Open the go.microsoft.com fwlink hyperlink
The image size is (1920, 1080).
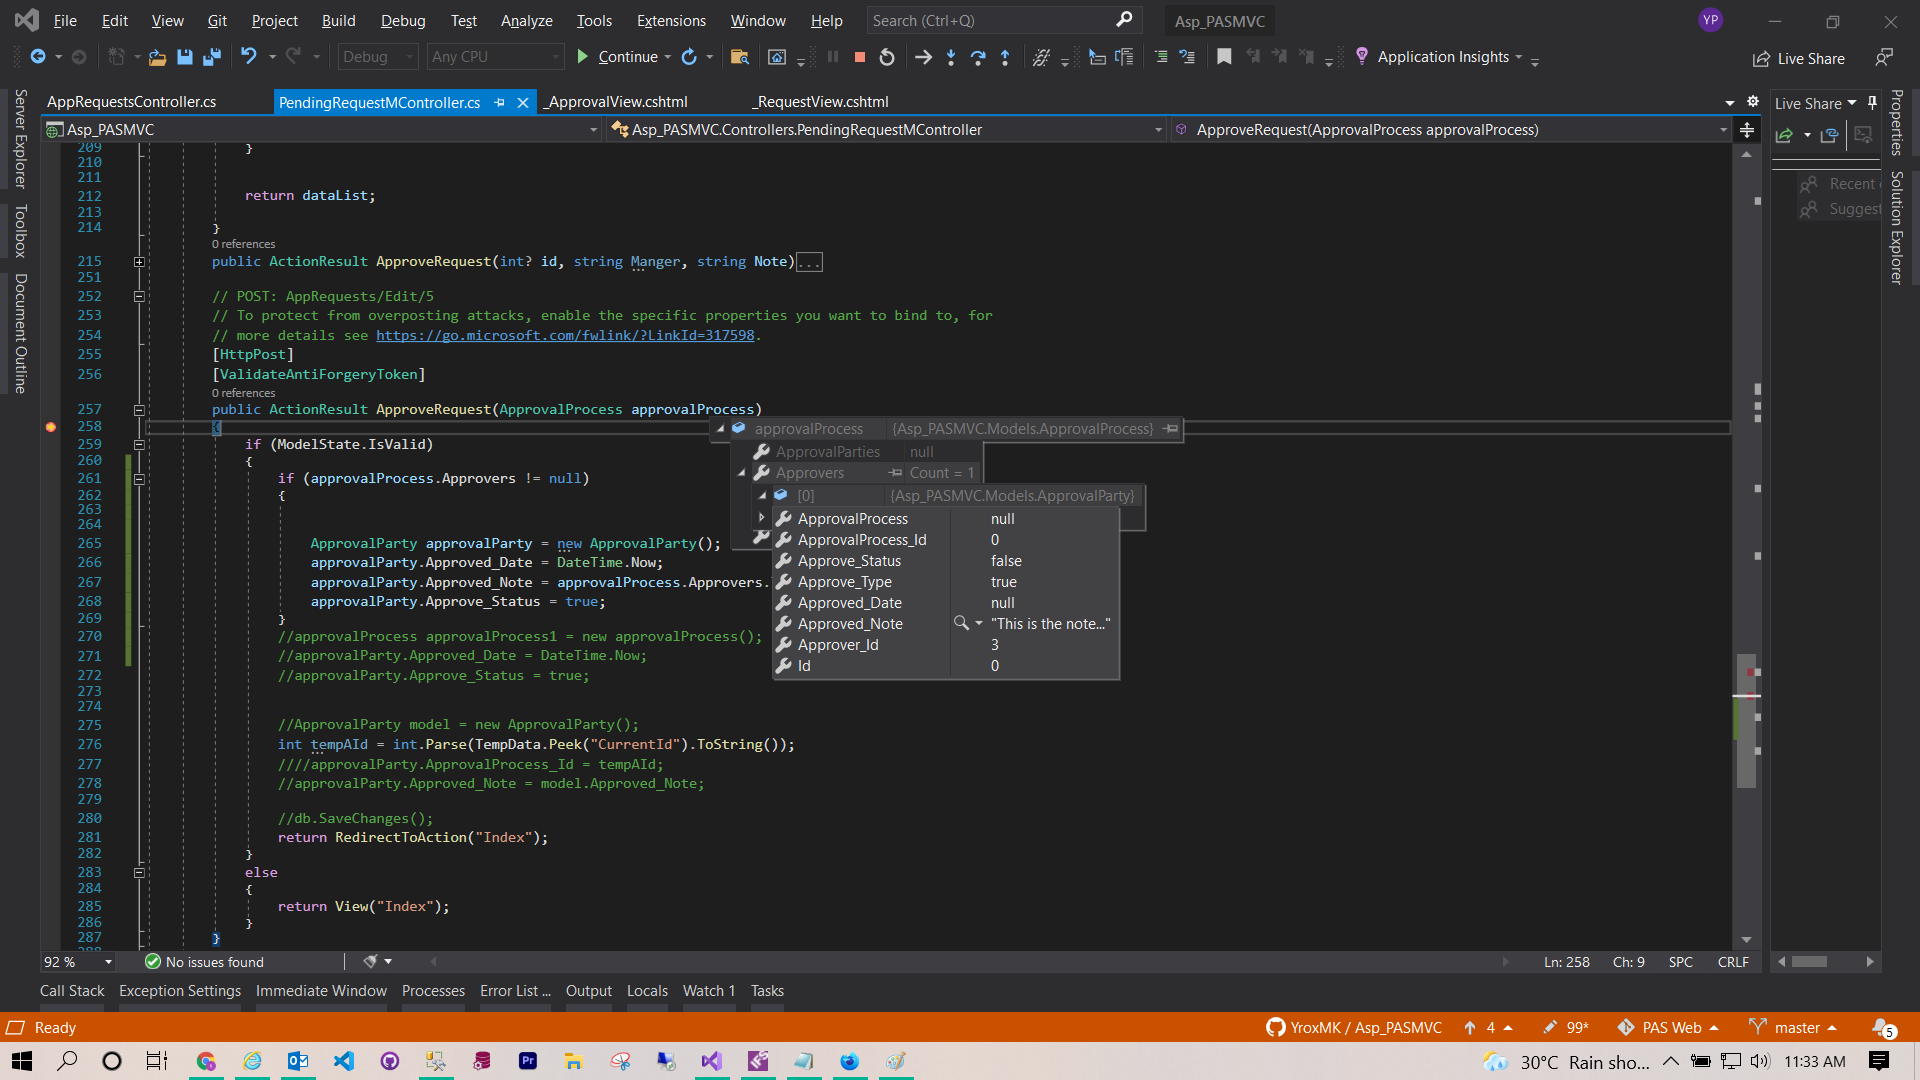pos(565,336)
